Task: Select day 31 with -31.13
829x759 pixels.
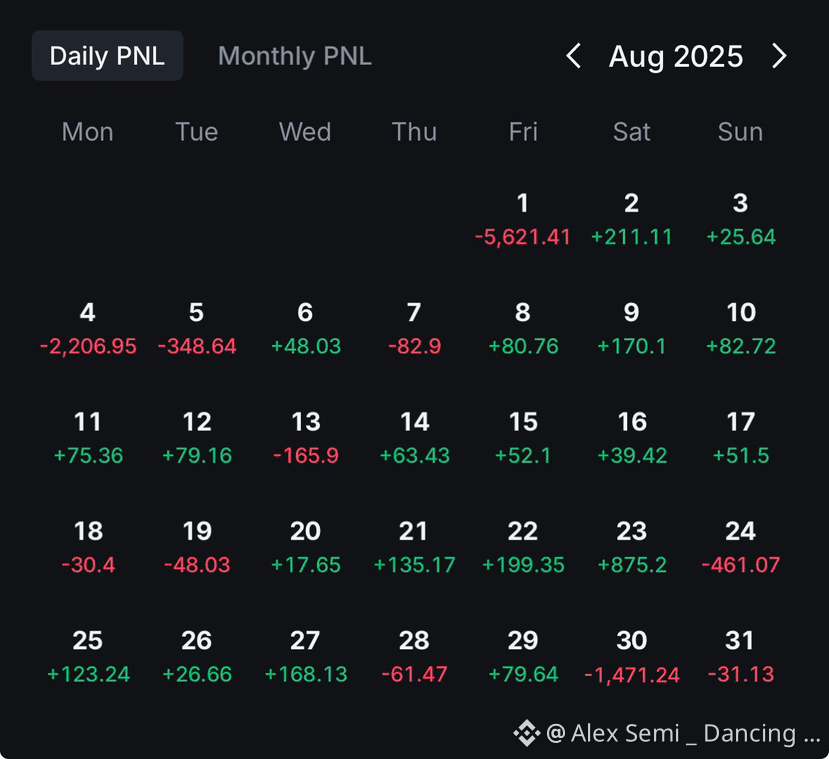Action: 741,657
